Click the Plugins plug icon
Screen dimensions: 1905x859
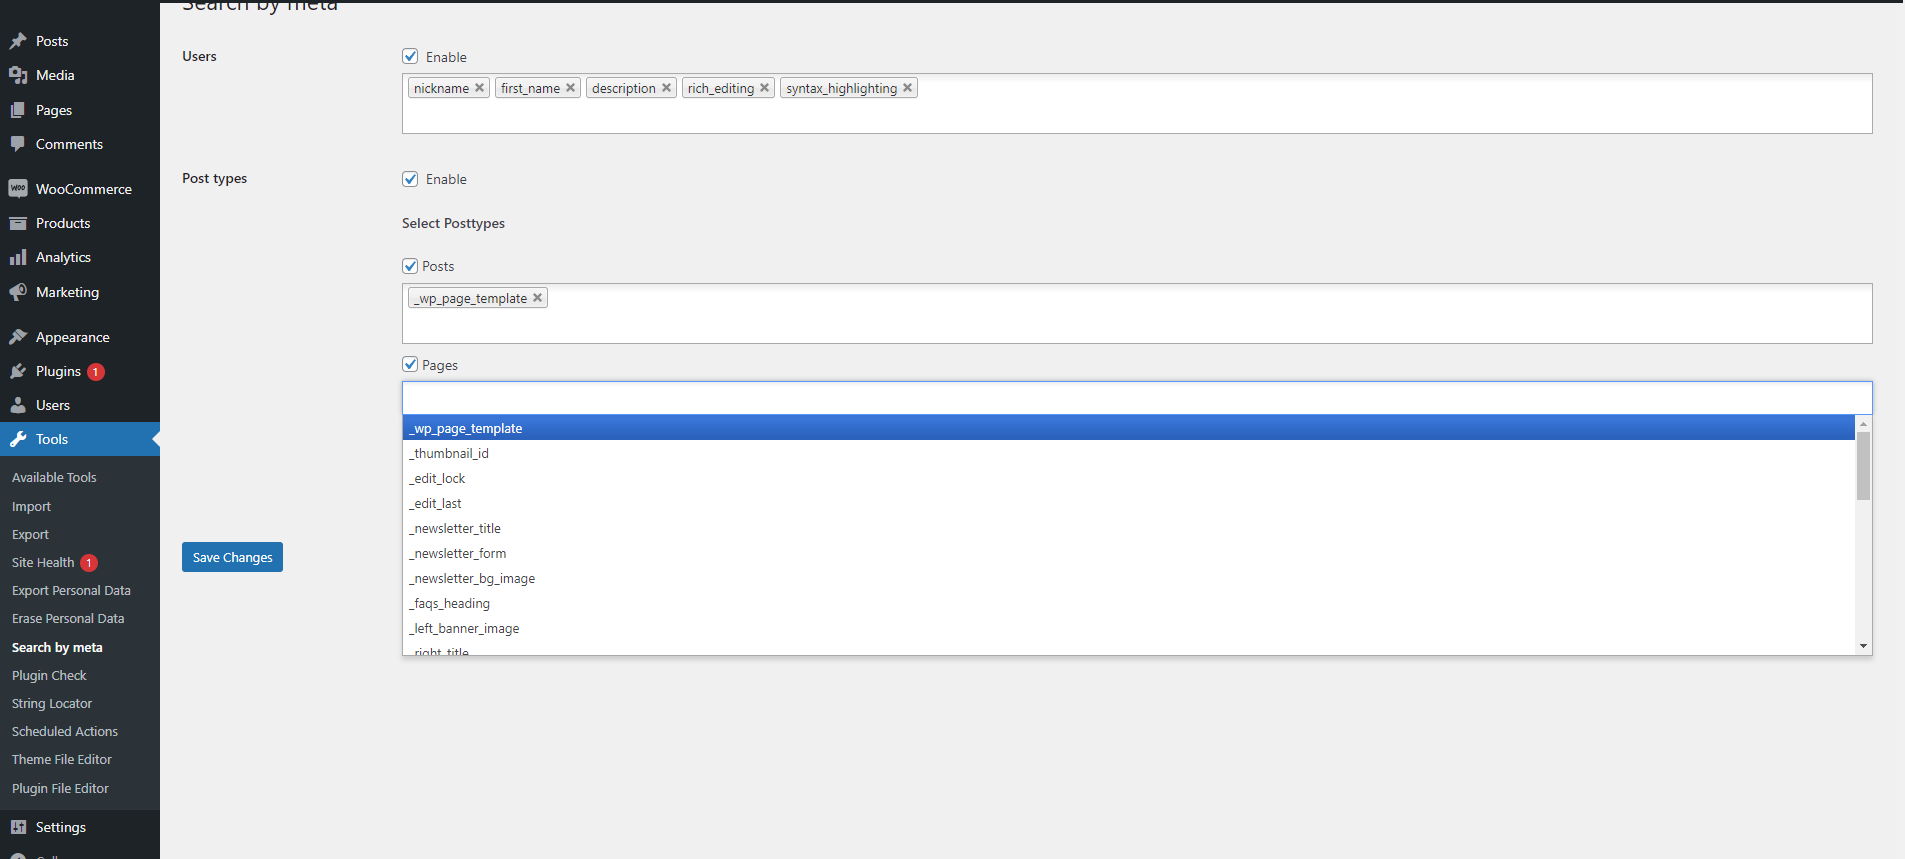coord(18,371)
